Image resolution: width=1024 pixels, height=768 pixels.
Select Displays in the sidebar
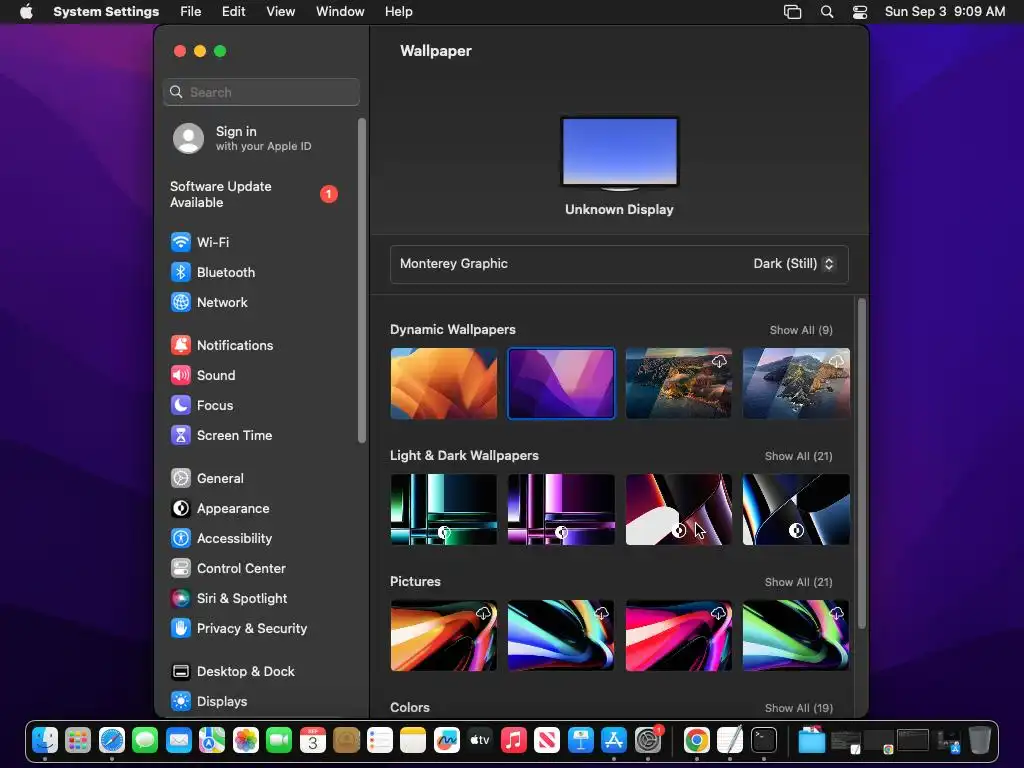[x=208, y=702]
